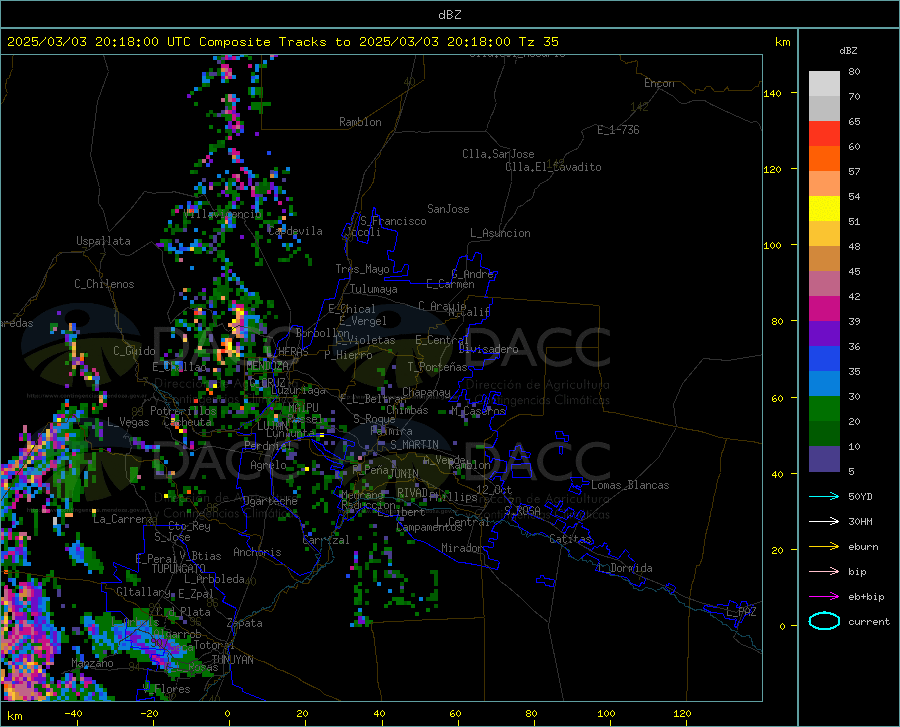Pick the light gray swatch between 80 and 70

coord(824,84)
